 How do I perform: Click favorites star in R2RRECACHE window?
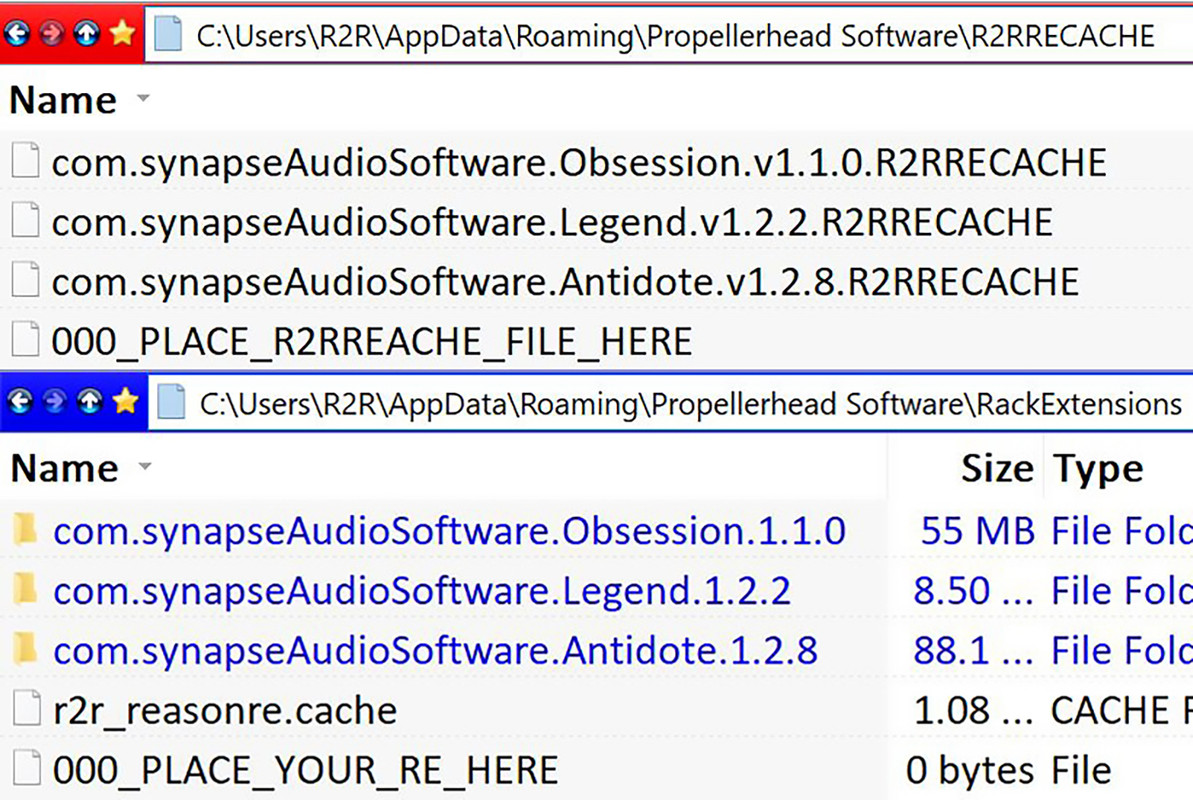tap(122, 33)
